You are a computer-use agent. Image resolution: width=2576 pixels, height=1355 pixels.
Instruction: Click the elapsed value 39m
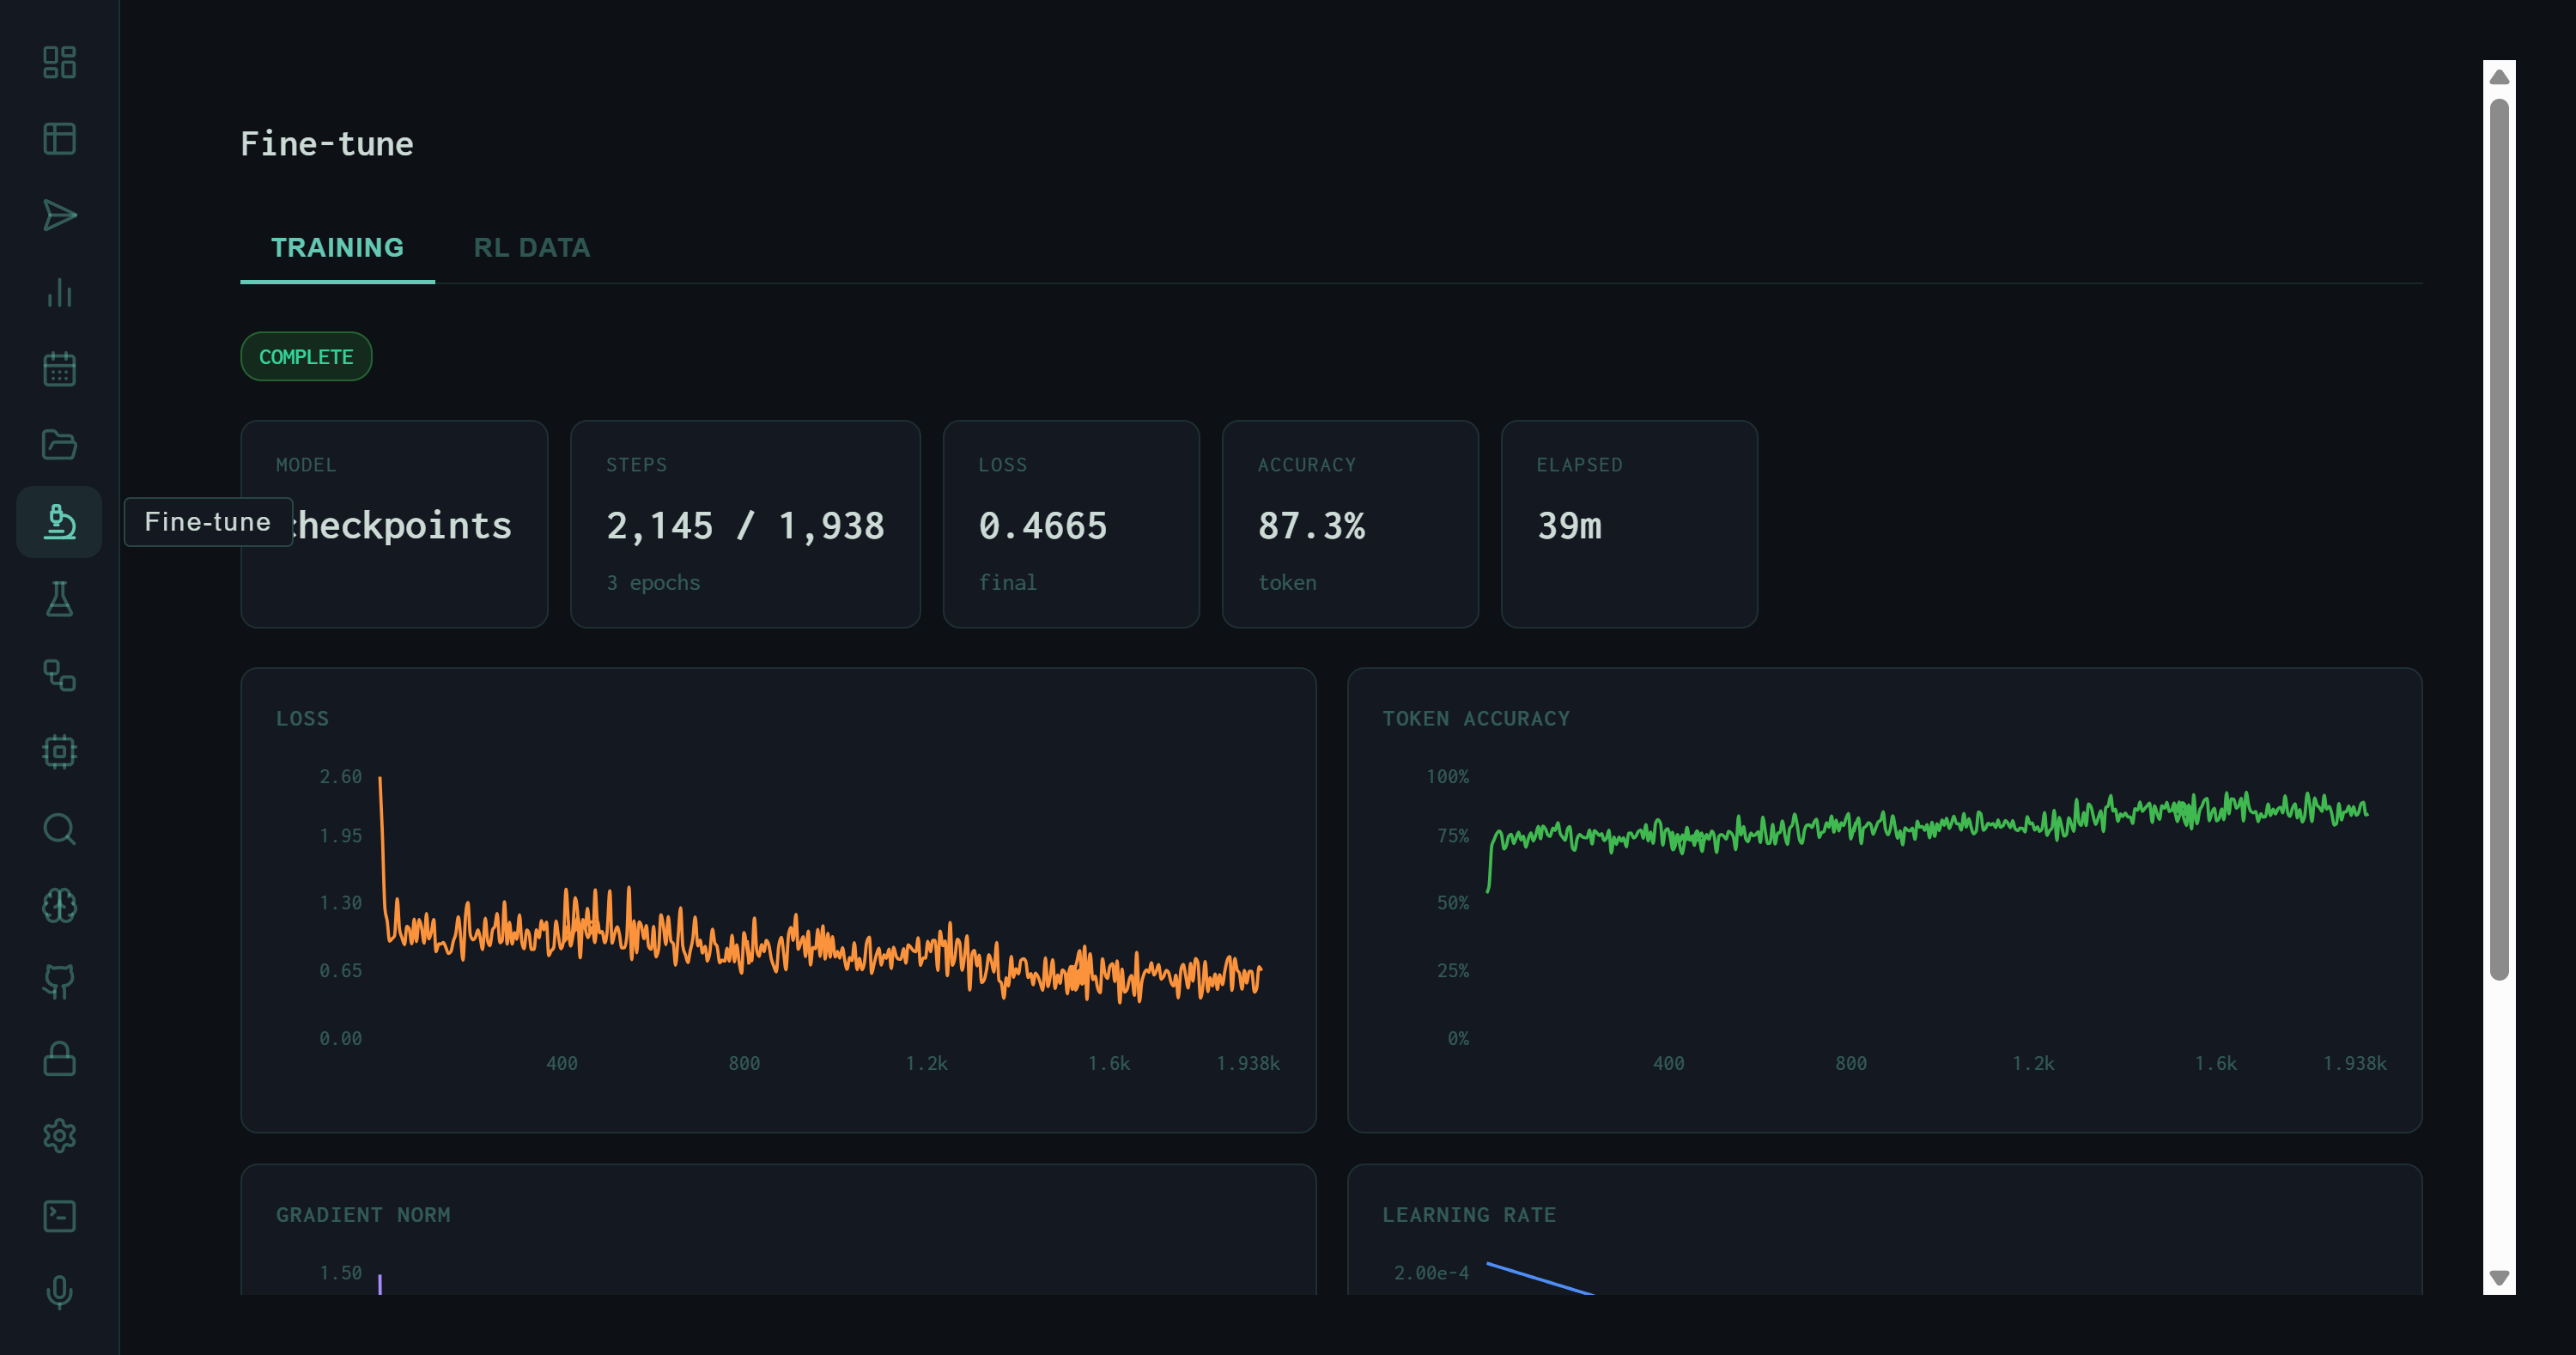point(1569,526)
